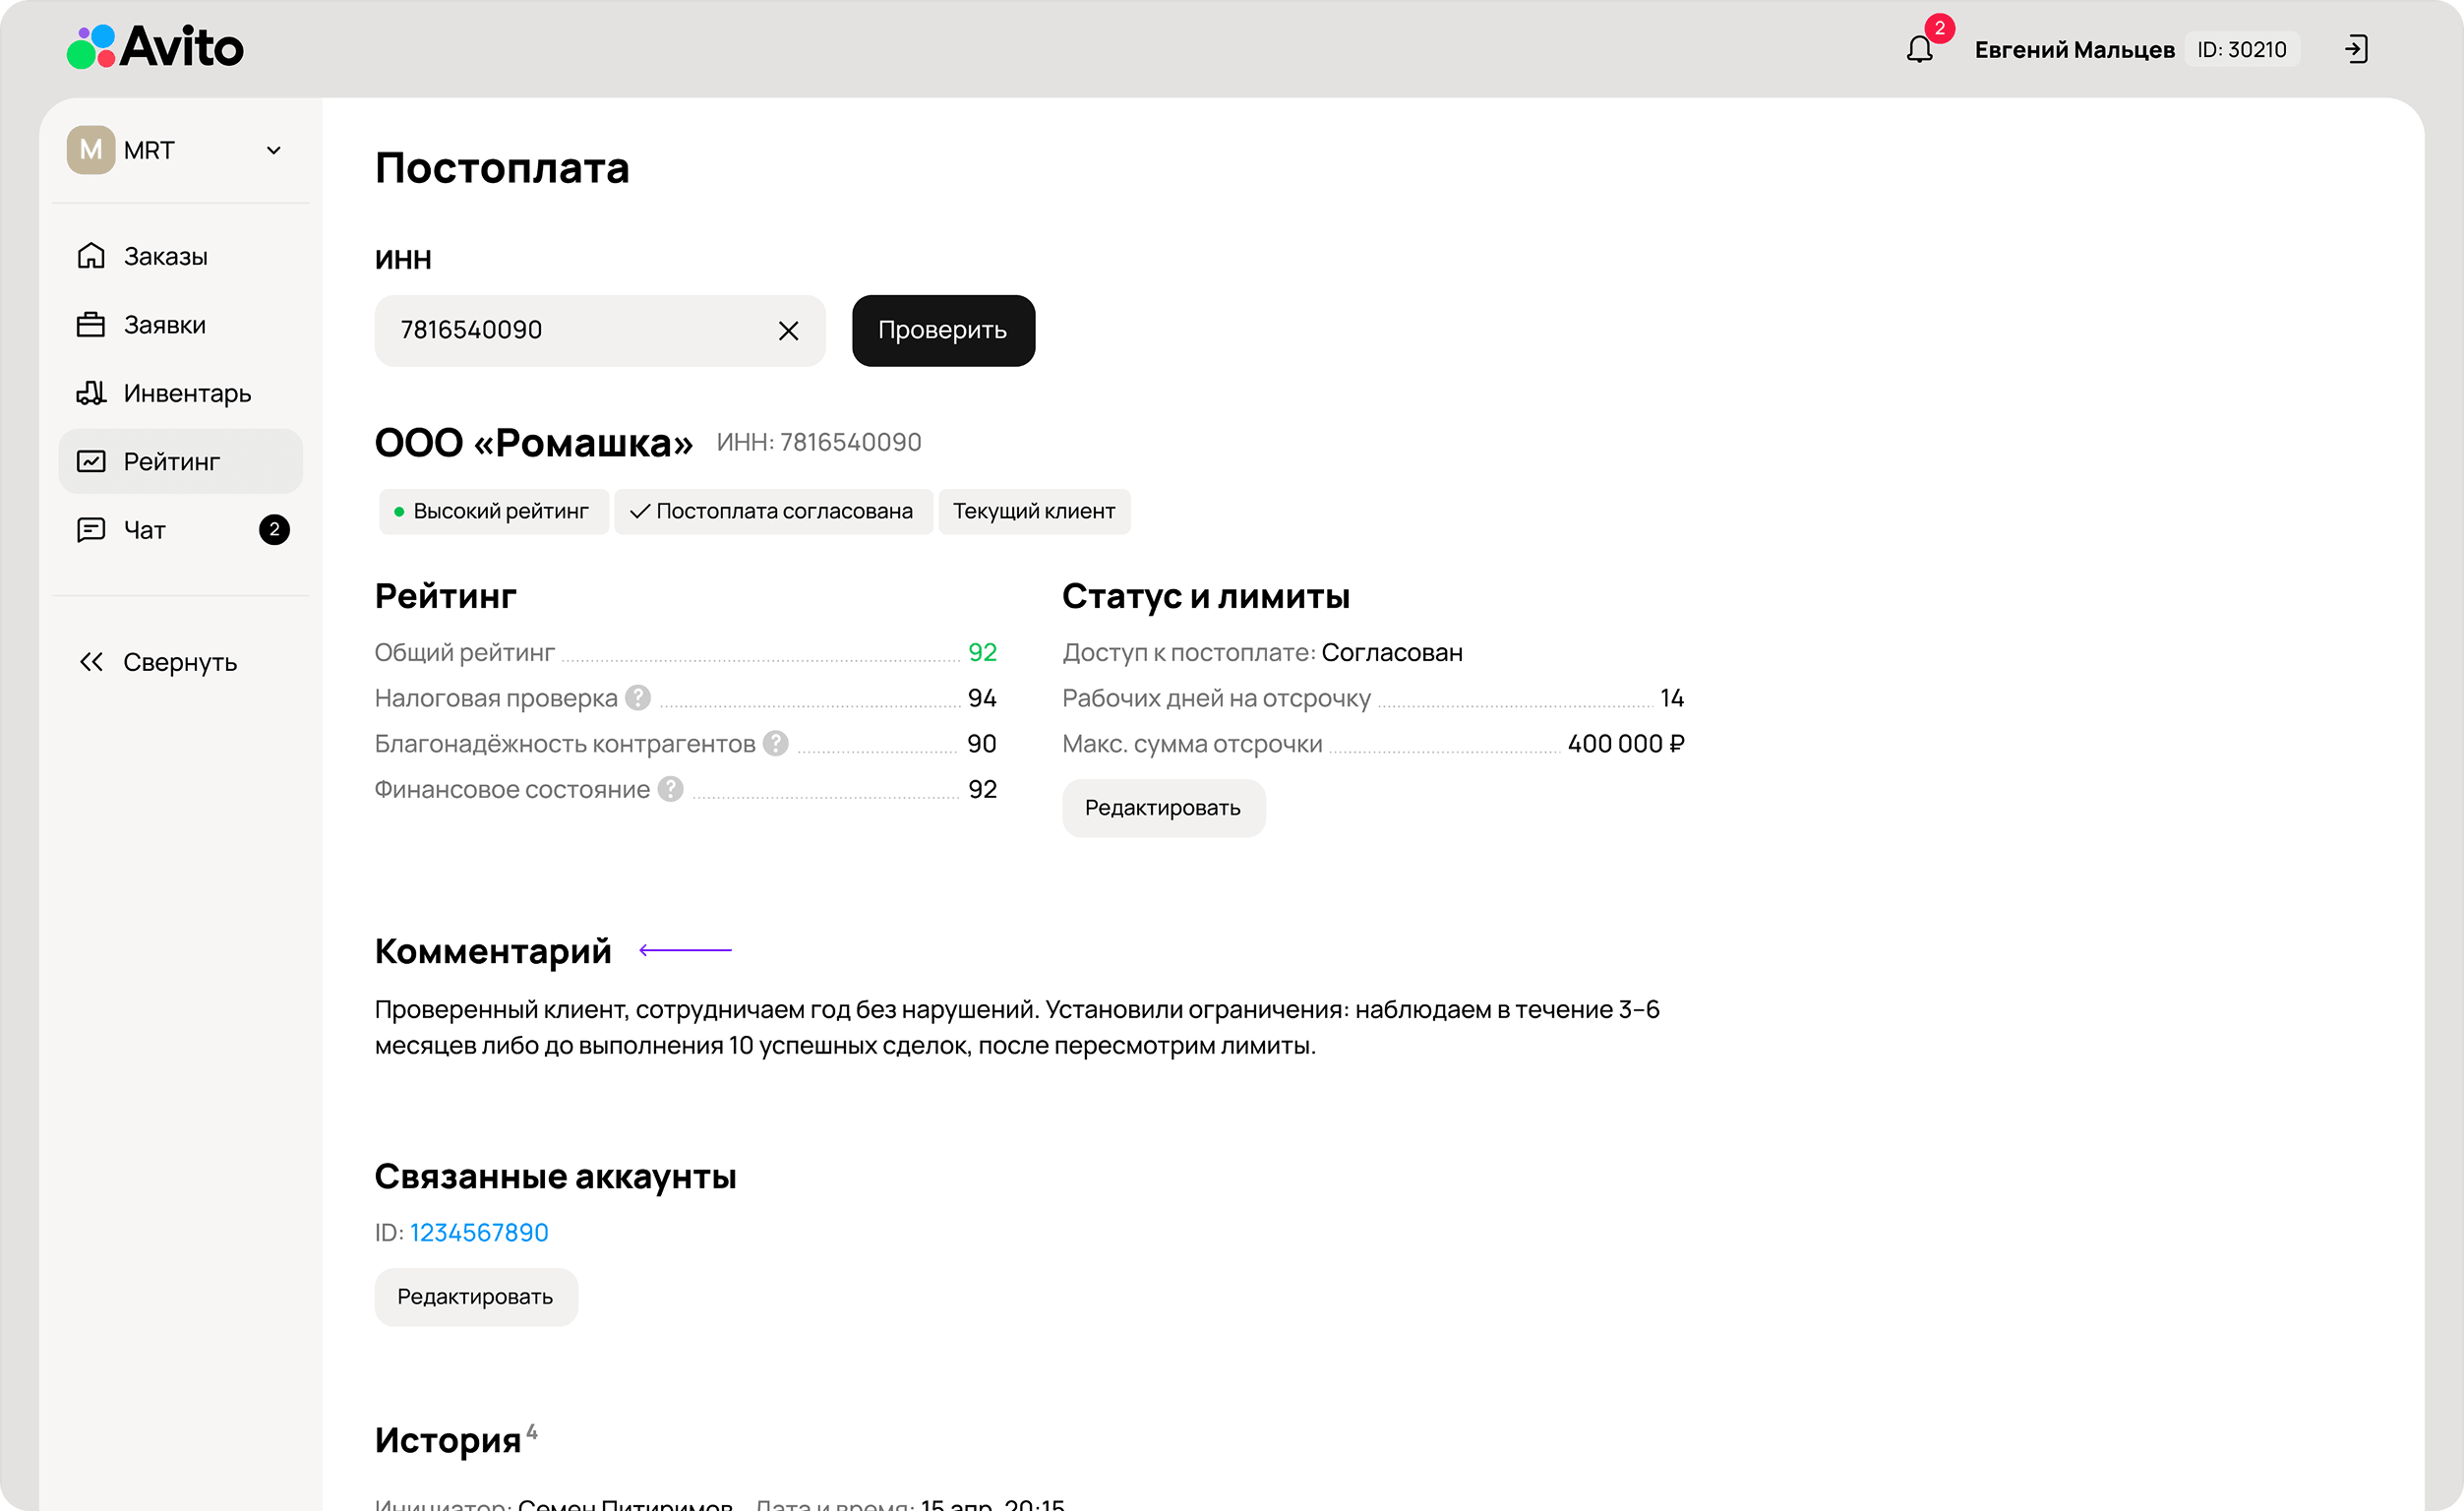
Task: Click the Постоплата согласована tag
Action: tap(773, 512)
